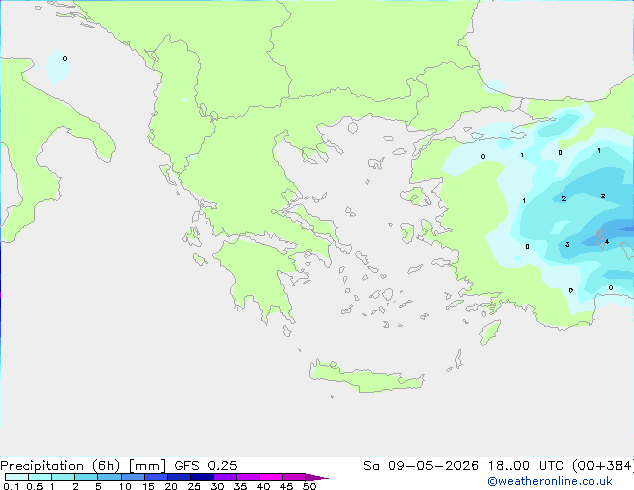The width and height of the screenshot is (634, 490).
Task: Click the legend label '35'
Action: coord(240,486)
